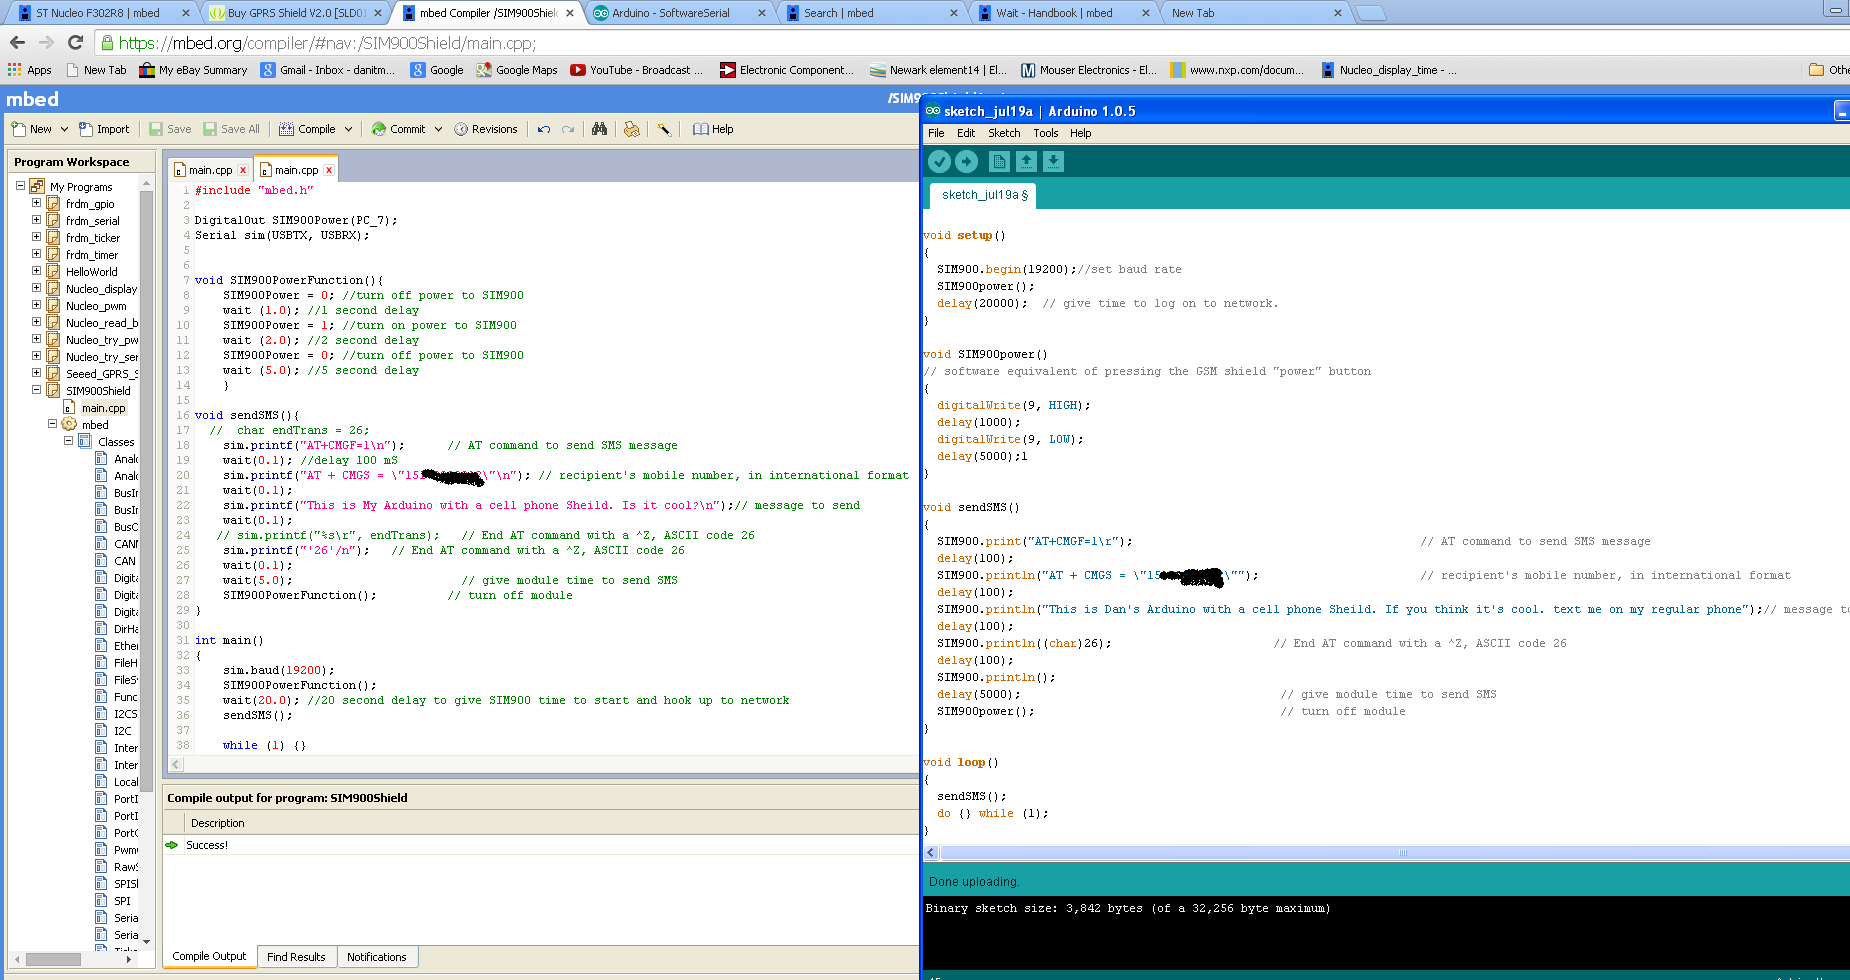Switch to the Find Results tab
The image size is (1850, 980).
[296, 957]
